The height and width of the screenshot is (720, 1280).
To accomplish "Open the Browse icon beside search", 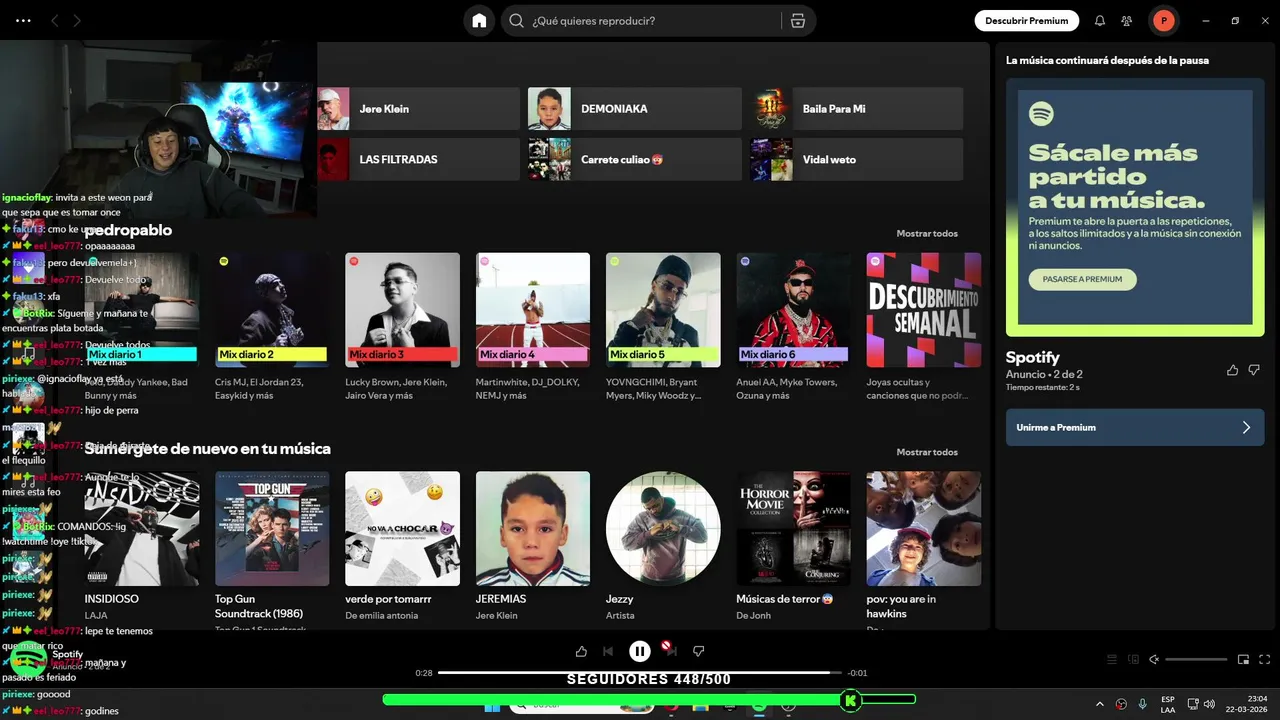I will (797, 21).
